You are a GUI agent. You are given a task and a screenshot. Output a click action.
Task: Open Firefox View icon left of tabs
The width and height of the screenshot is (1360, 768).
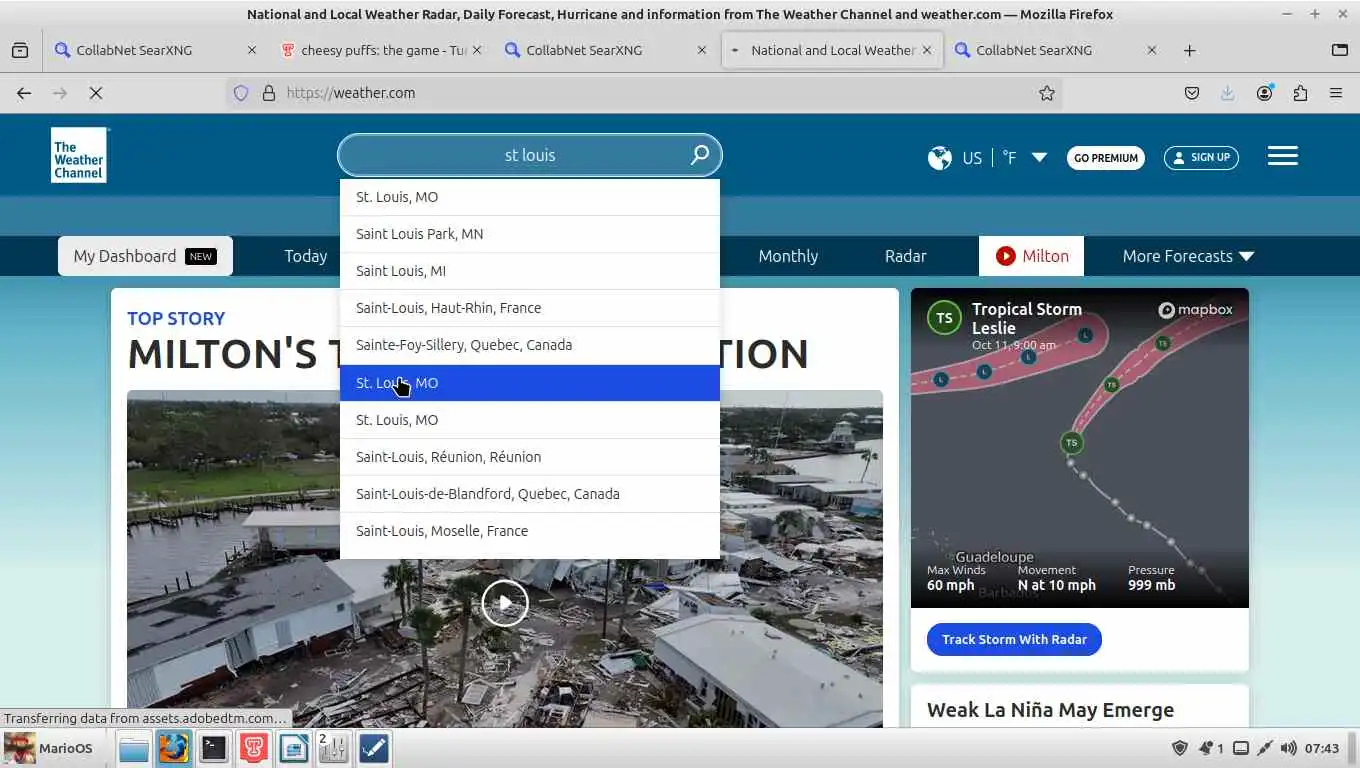pyautogui.click(x=20, y=50)
